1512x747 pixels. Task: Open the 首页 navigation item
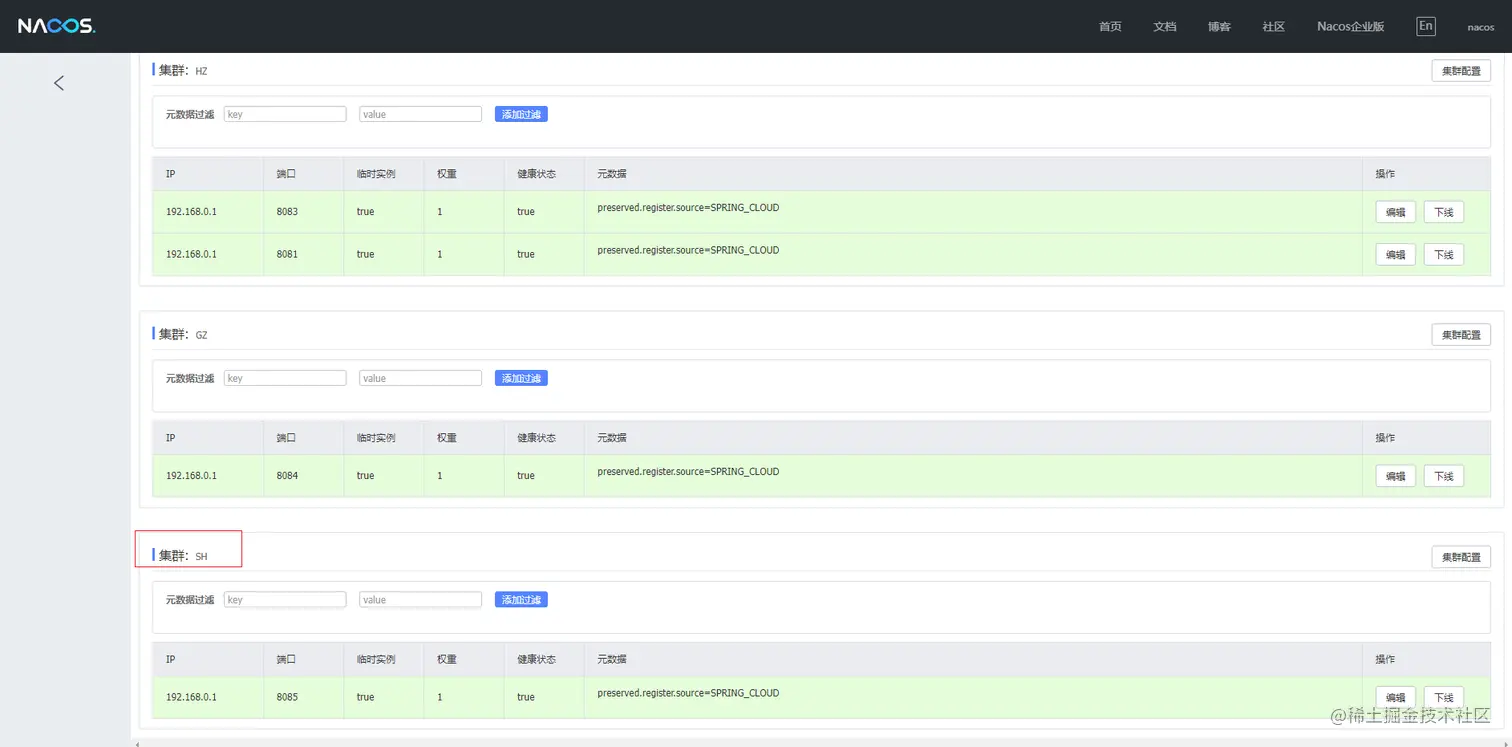(x=1110, y=27)
